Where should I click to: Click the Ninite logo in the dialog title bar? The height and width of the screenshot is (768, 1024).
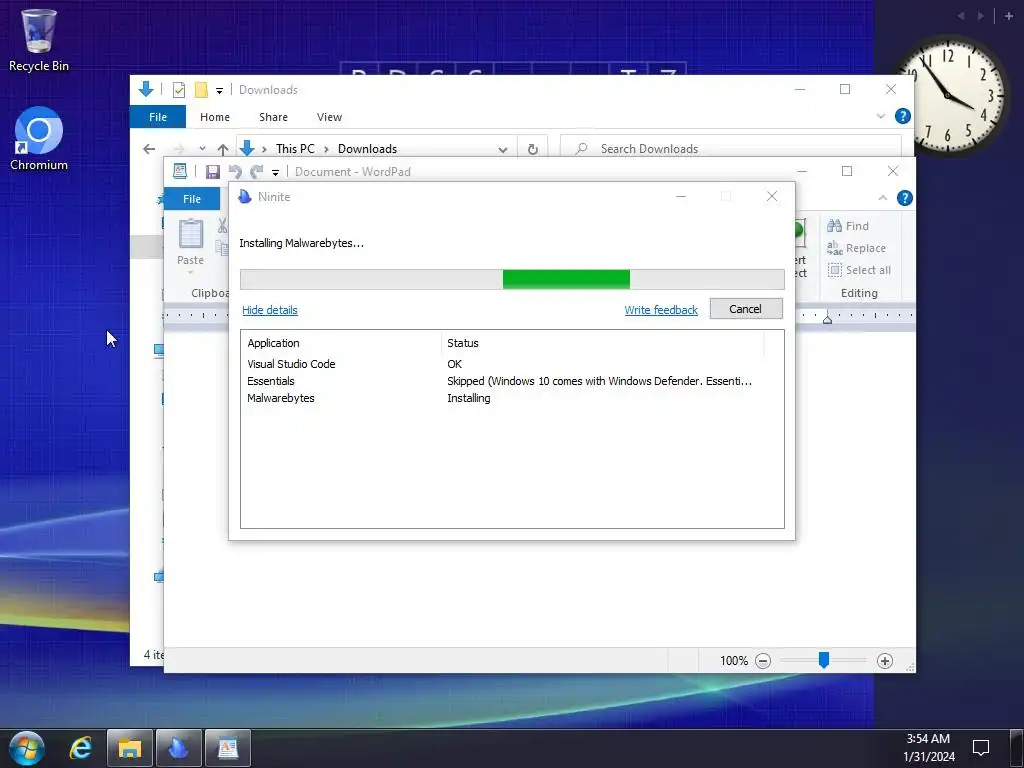[x=245, y=197]
